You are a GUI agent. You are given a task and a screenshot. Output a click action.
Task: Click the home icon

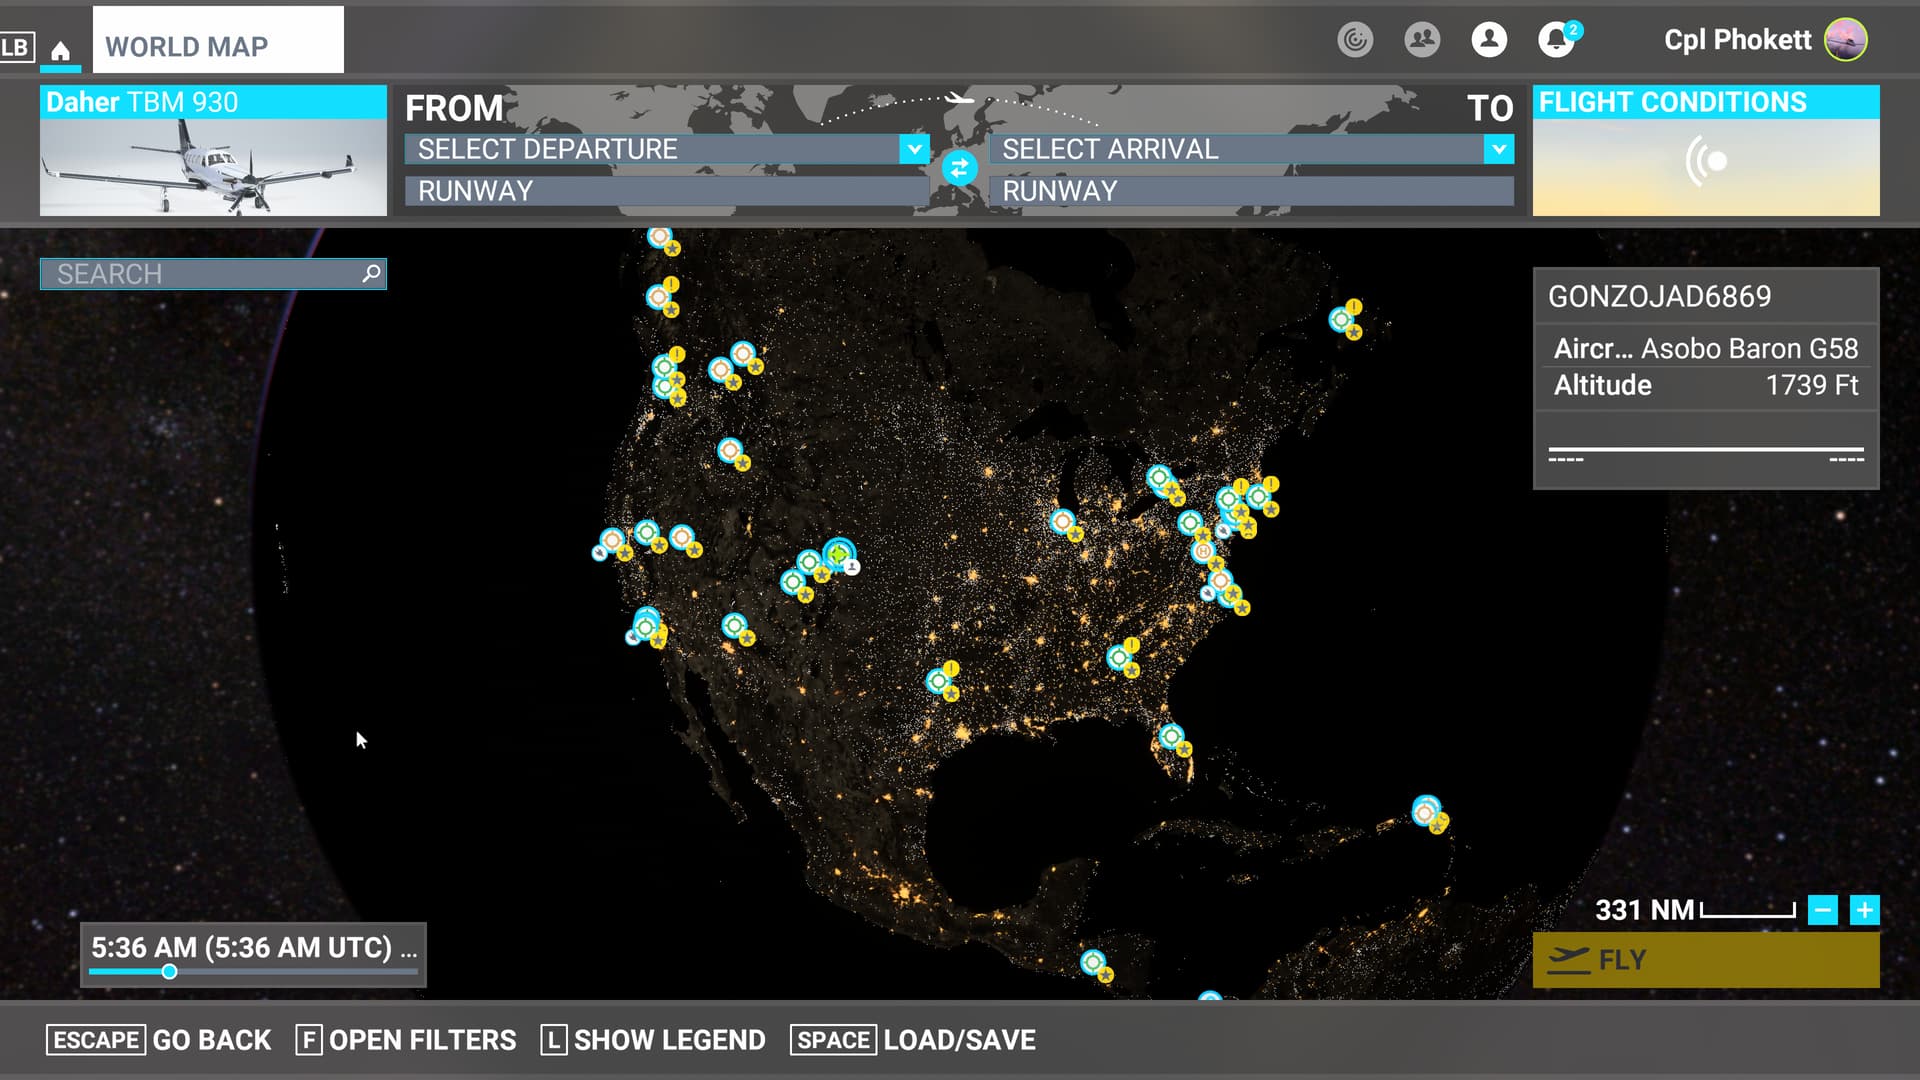click(x=60, y=50)
